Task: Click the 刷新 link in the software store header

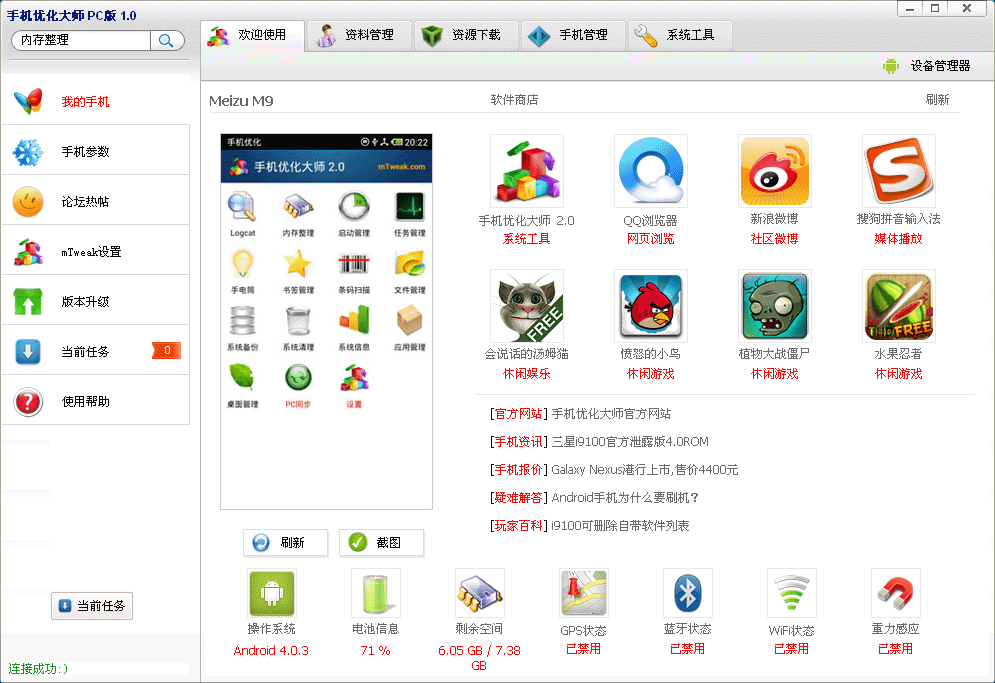Action: pyautogui.click(x=937, y=100)
